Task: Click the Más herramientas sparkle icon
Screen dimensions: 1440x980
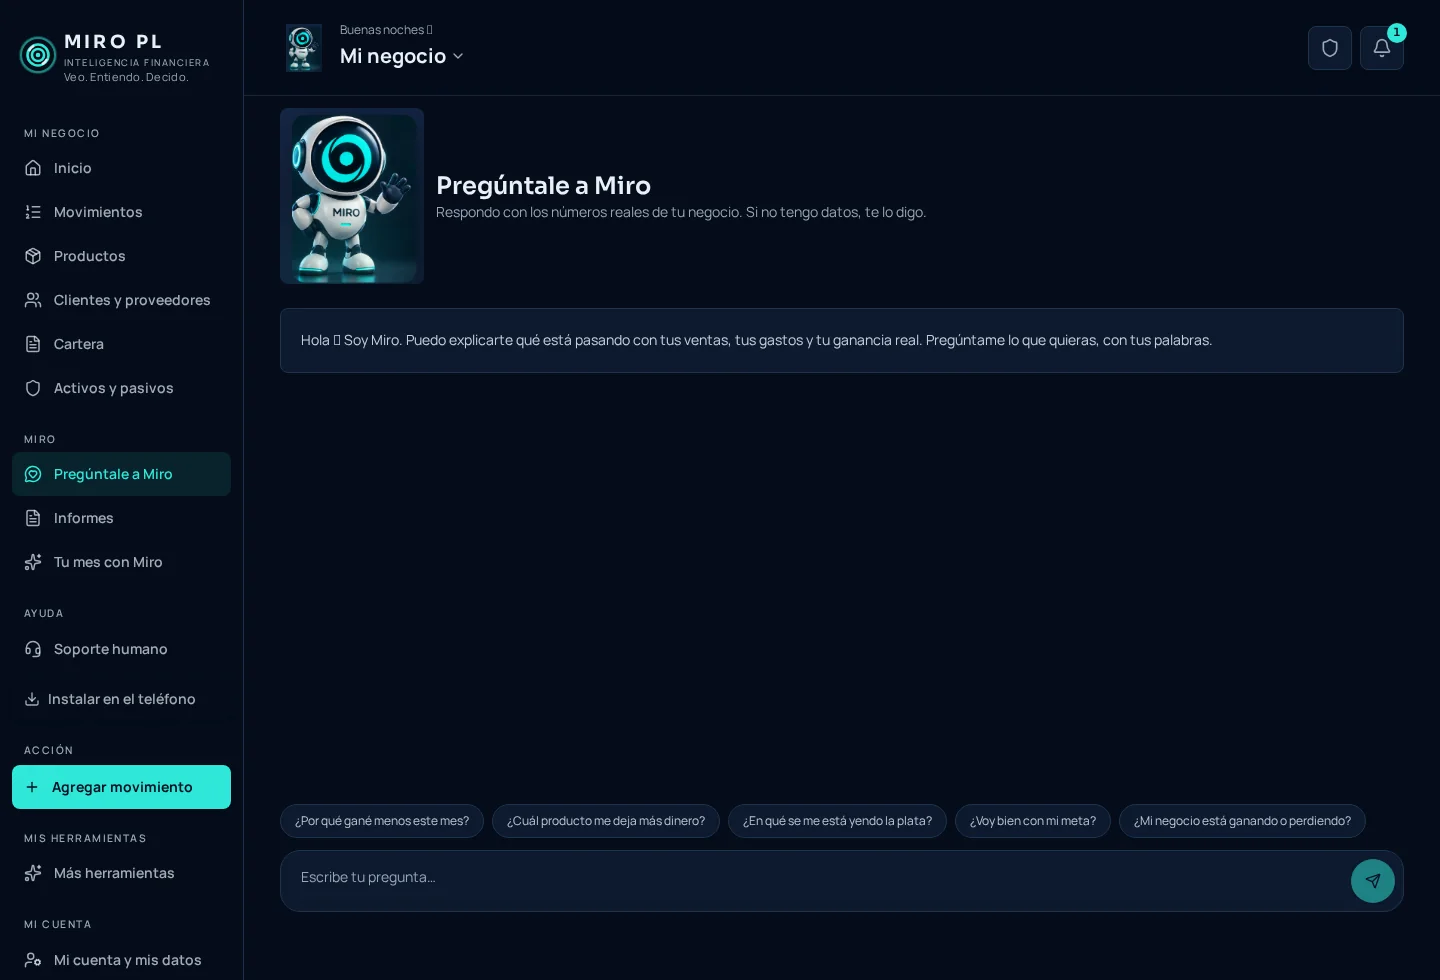Action: tap(33, 873)
